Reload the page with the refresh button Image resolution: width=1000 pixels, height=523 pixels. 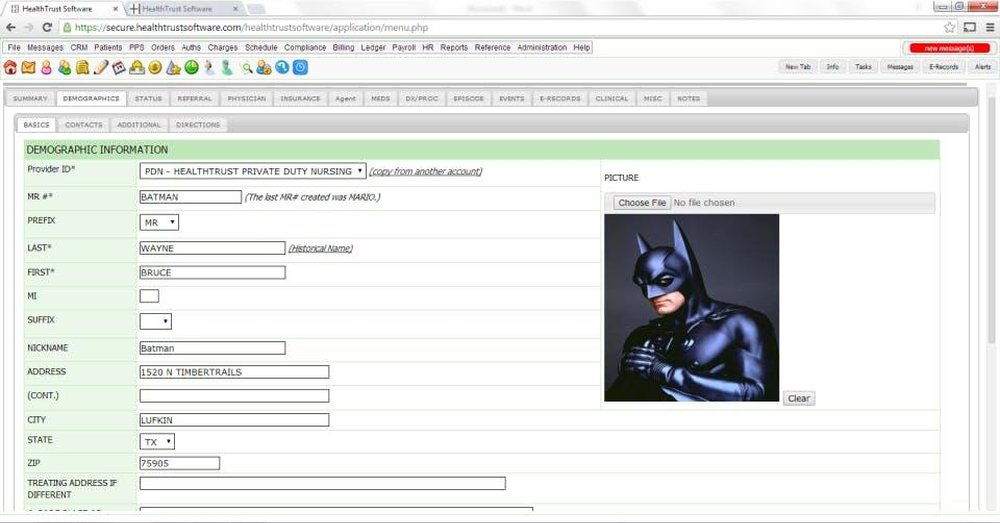[x=47, y=27]
